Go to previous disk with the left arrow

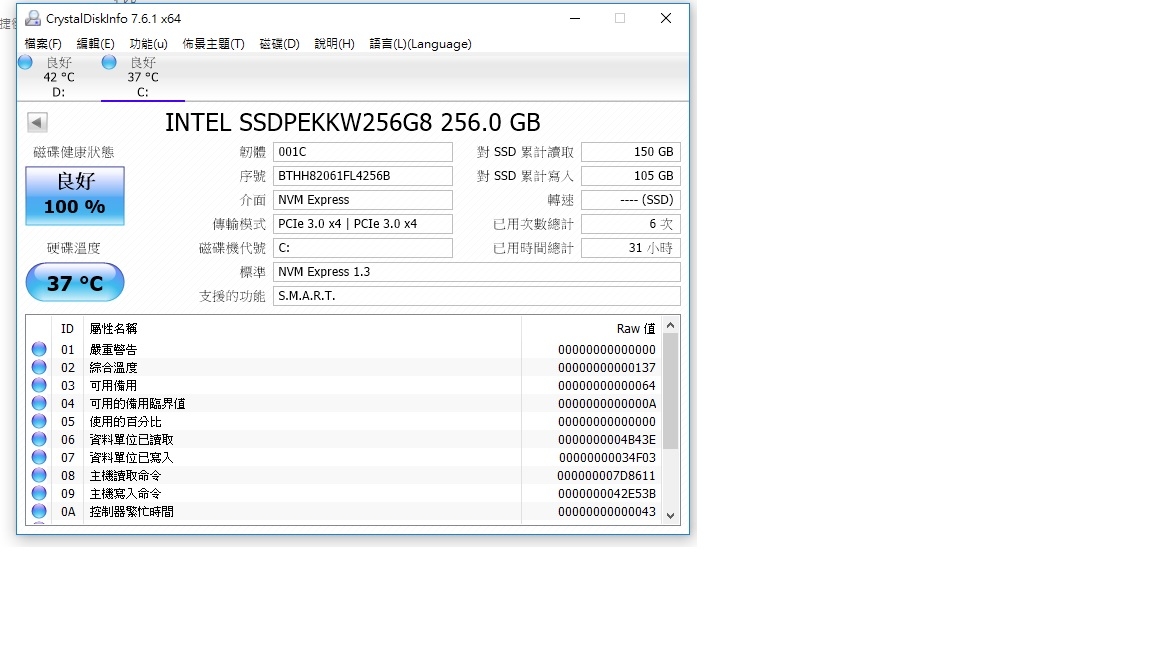coord(37,122)
